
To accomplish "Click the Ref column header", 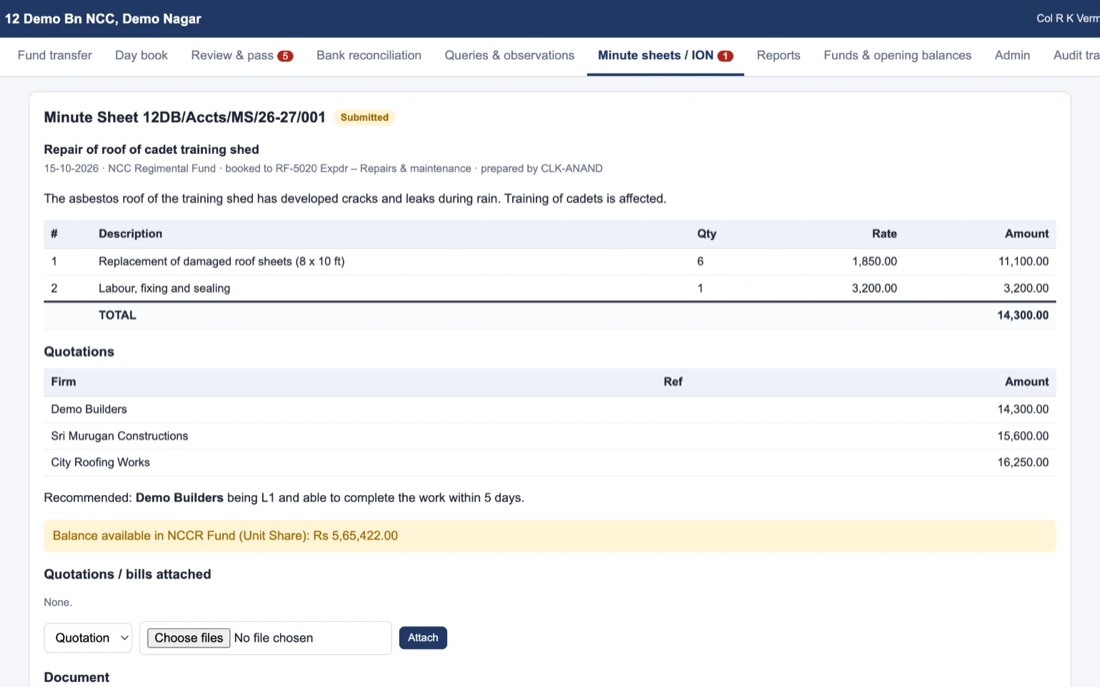I will pos(673,382).
